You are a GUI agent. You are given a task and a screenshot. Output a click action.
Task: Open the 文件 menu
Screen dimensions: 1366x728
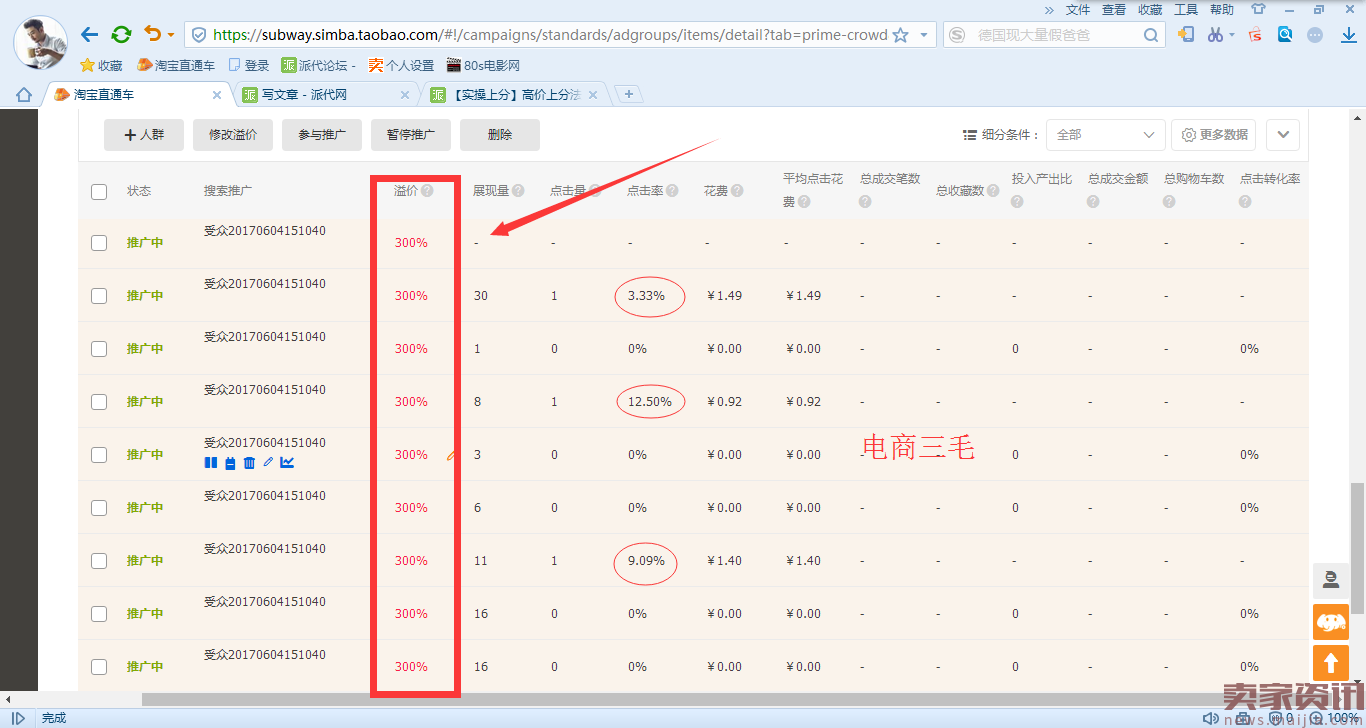pos(1078,9)
